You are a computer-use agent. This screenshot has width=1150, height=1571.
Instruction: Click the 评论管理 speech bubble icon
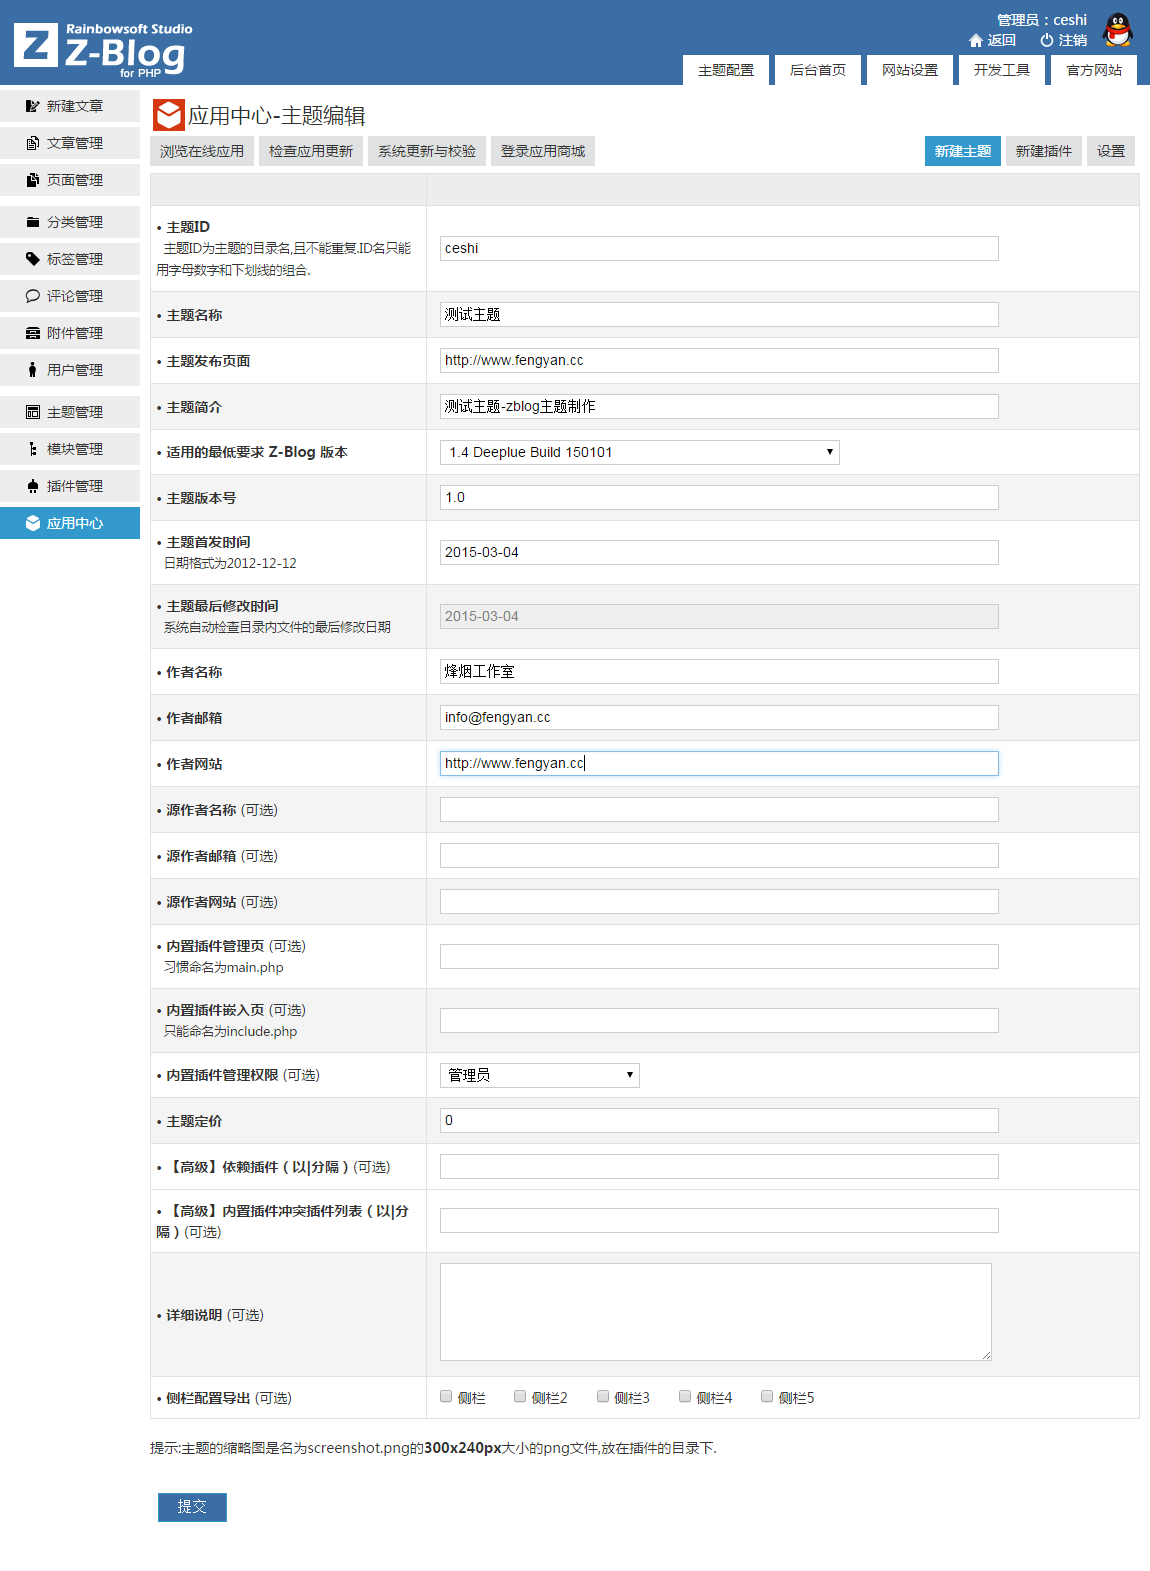click(33, 296)
